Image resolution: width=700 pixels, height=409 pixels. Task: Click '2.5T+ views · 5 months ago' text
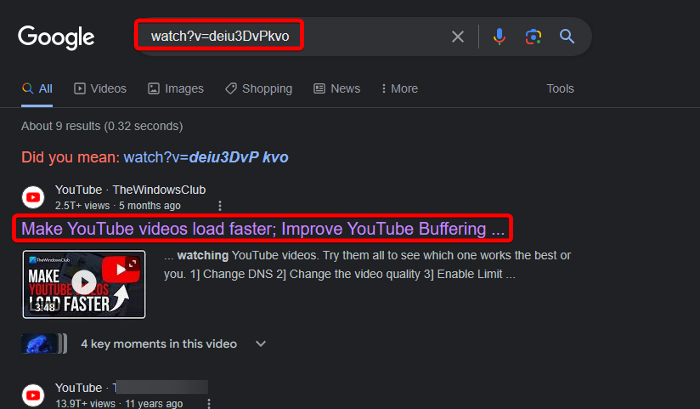[118, 205]
